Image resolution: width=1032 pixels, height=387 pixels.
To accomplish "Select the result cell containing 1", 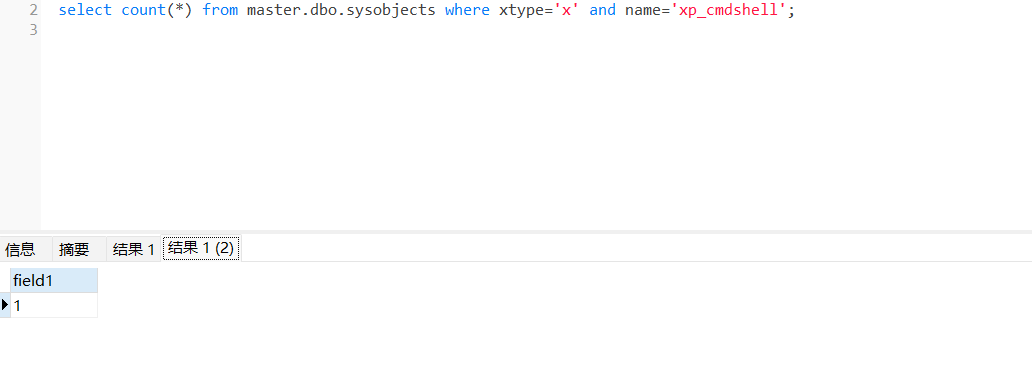I will tap(54, 305).
